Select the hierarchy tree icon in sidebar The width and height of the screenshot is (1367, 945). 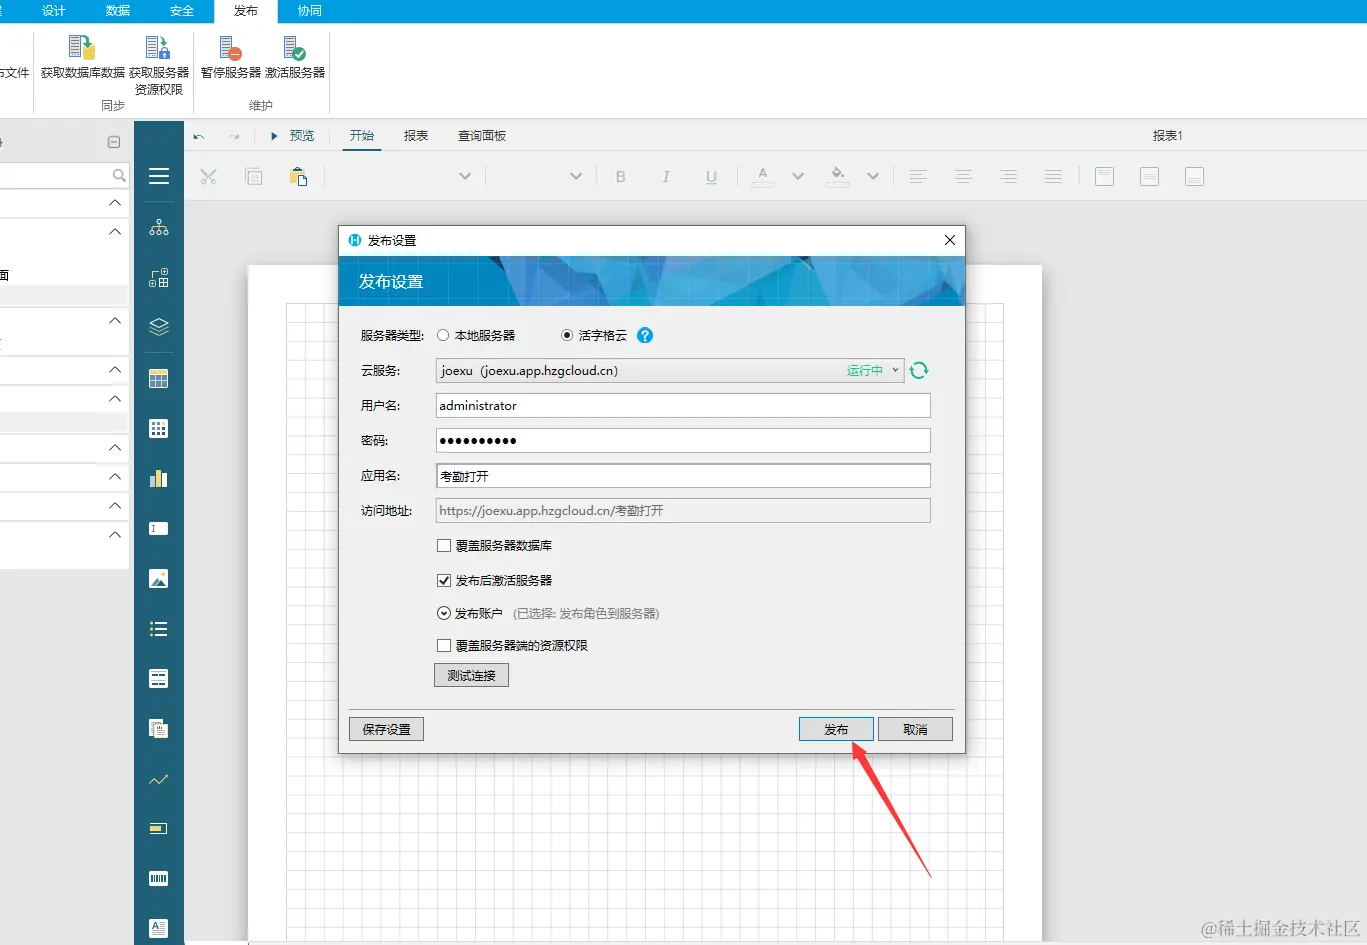pos(159,228)
